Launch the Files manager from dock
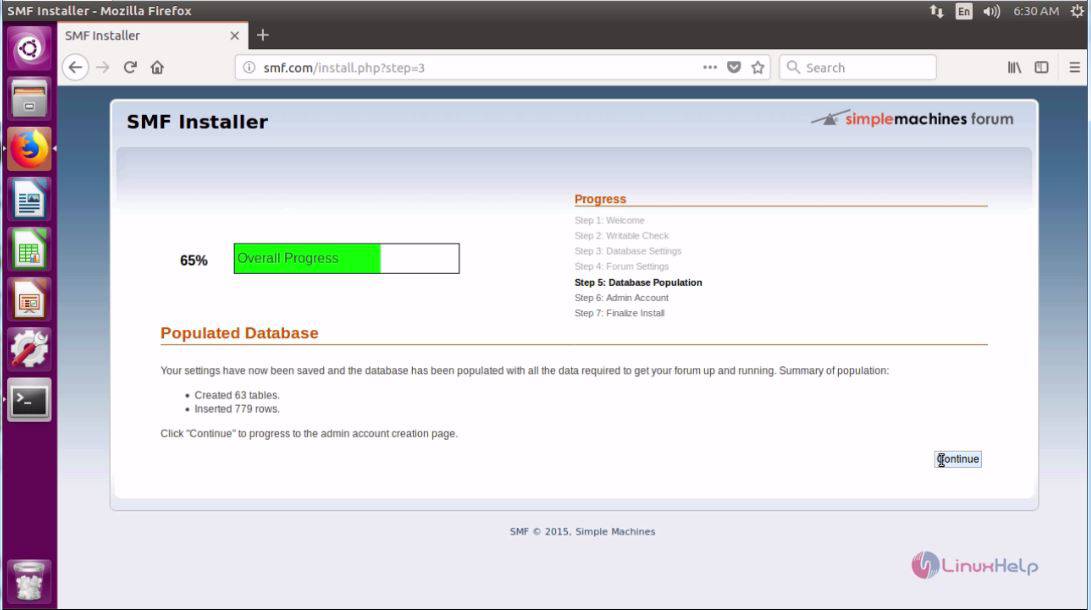1091x610 pixels. pyautogui.click(x=29, y=98)
